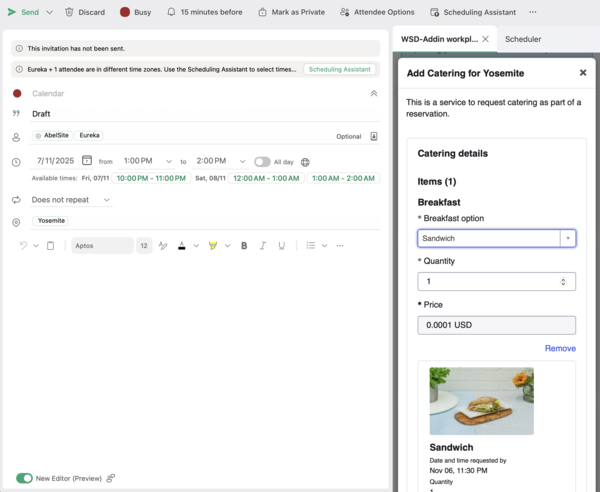Image resolution: width=600 pixels, height=492 pixels.
Task: Click the location pin icon
Action: point(16,222)
